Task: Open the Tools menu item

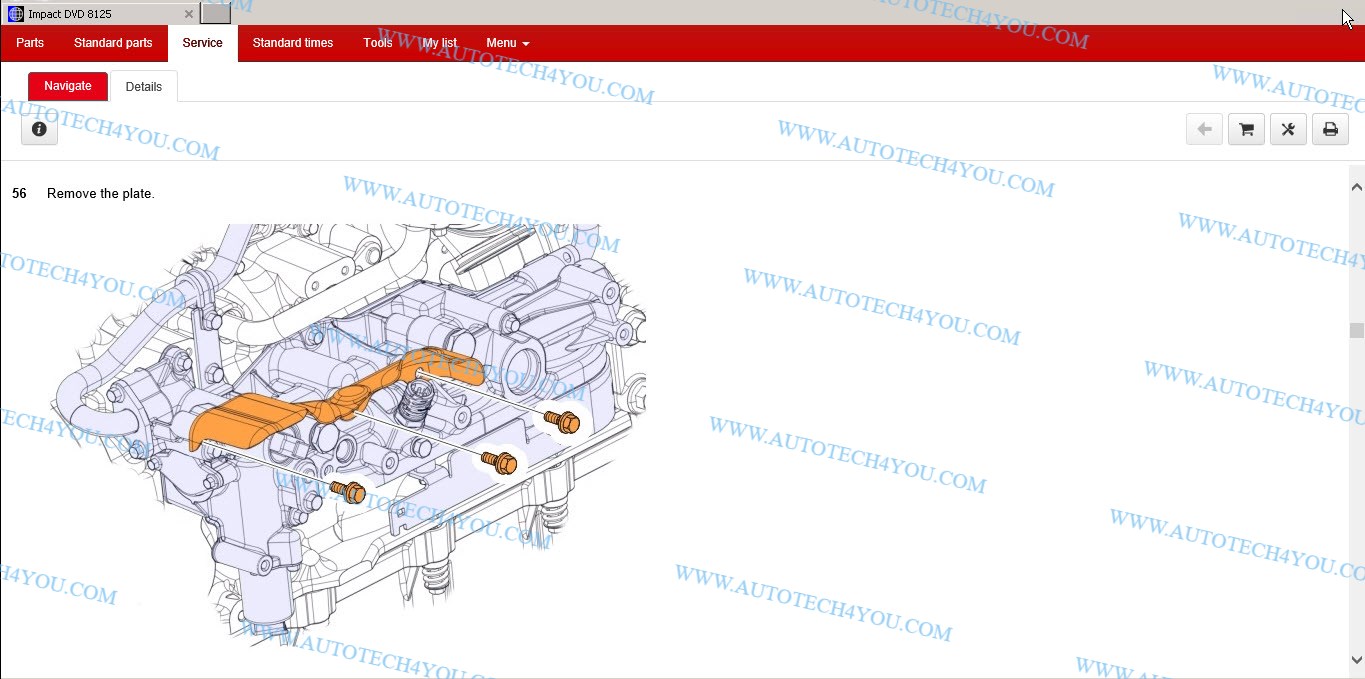Action: (378, 43)
